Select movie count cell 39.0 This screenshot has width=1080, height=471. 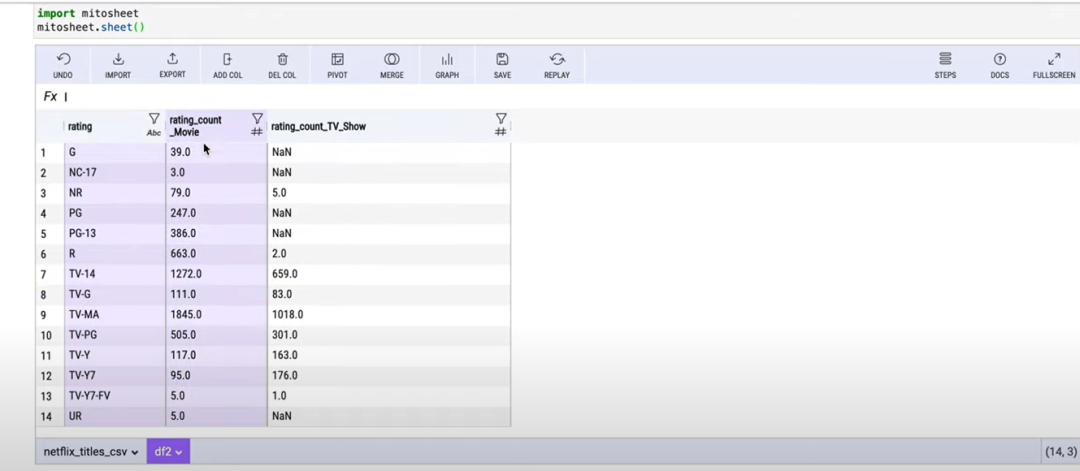[x=216, y=151]
